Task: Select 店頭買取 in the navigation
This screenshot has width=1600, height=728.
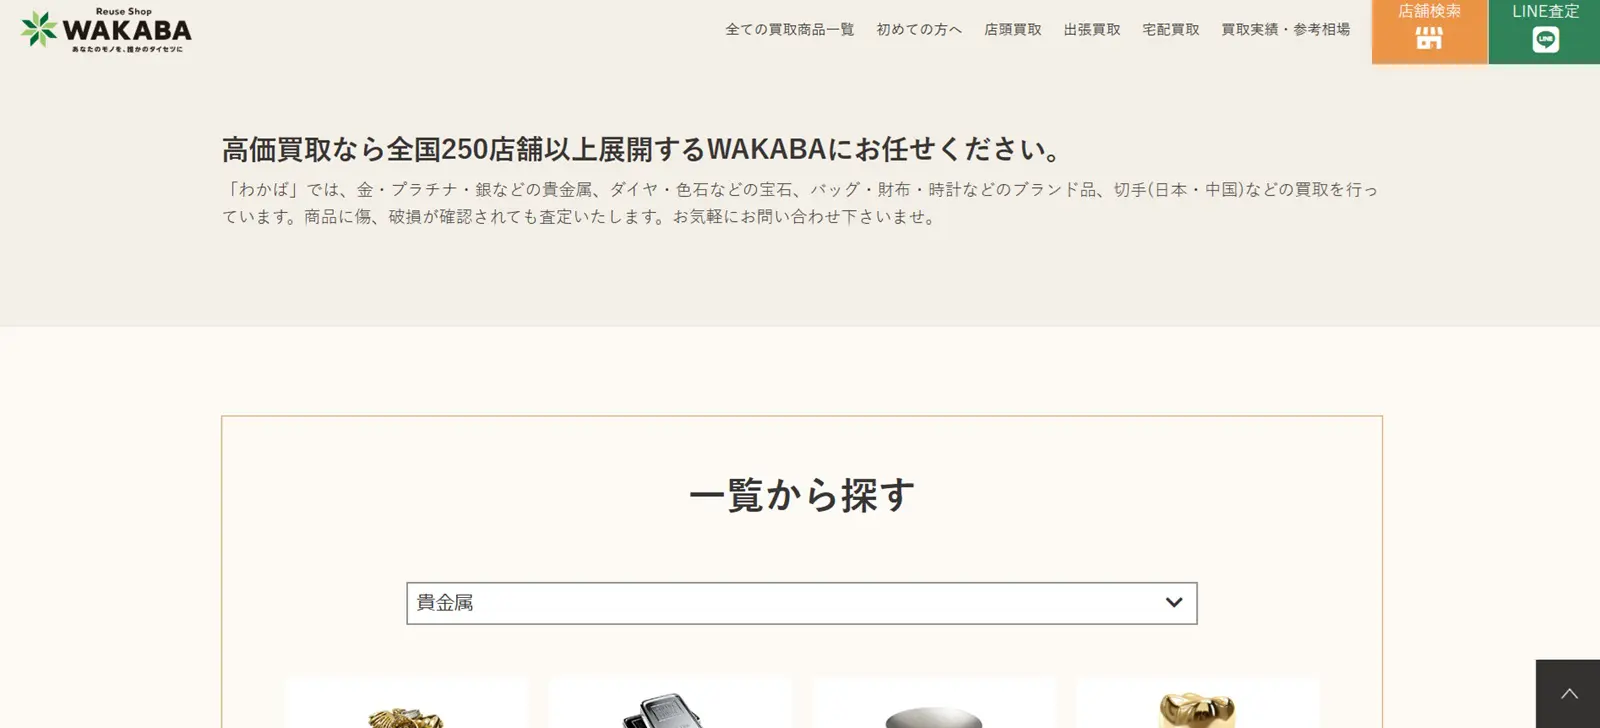Action: pyautogui.click(x=1013, y=30)
